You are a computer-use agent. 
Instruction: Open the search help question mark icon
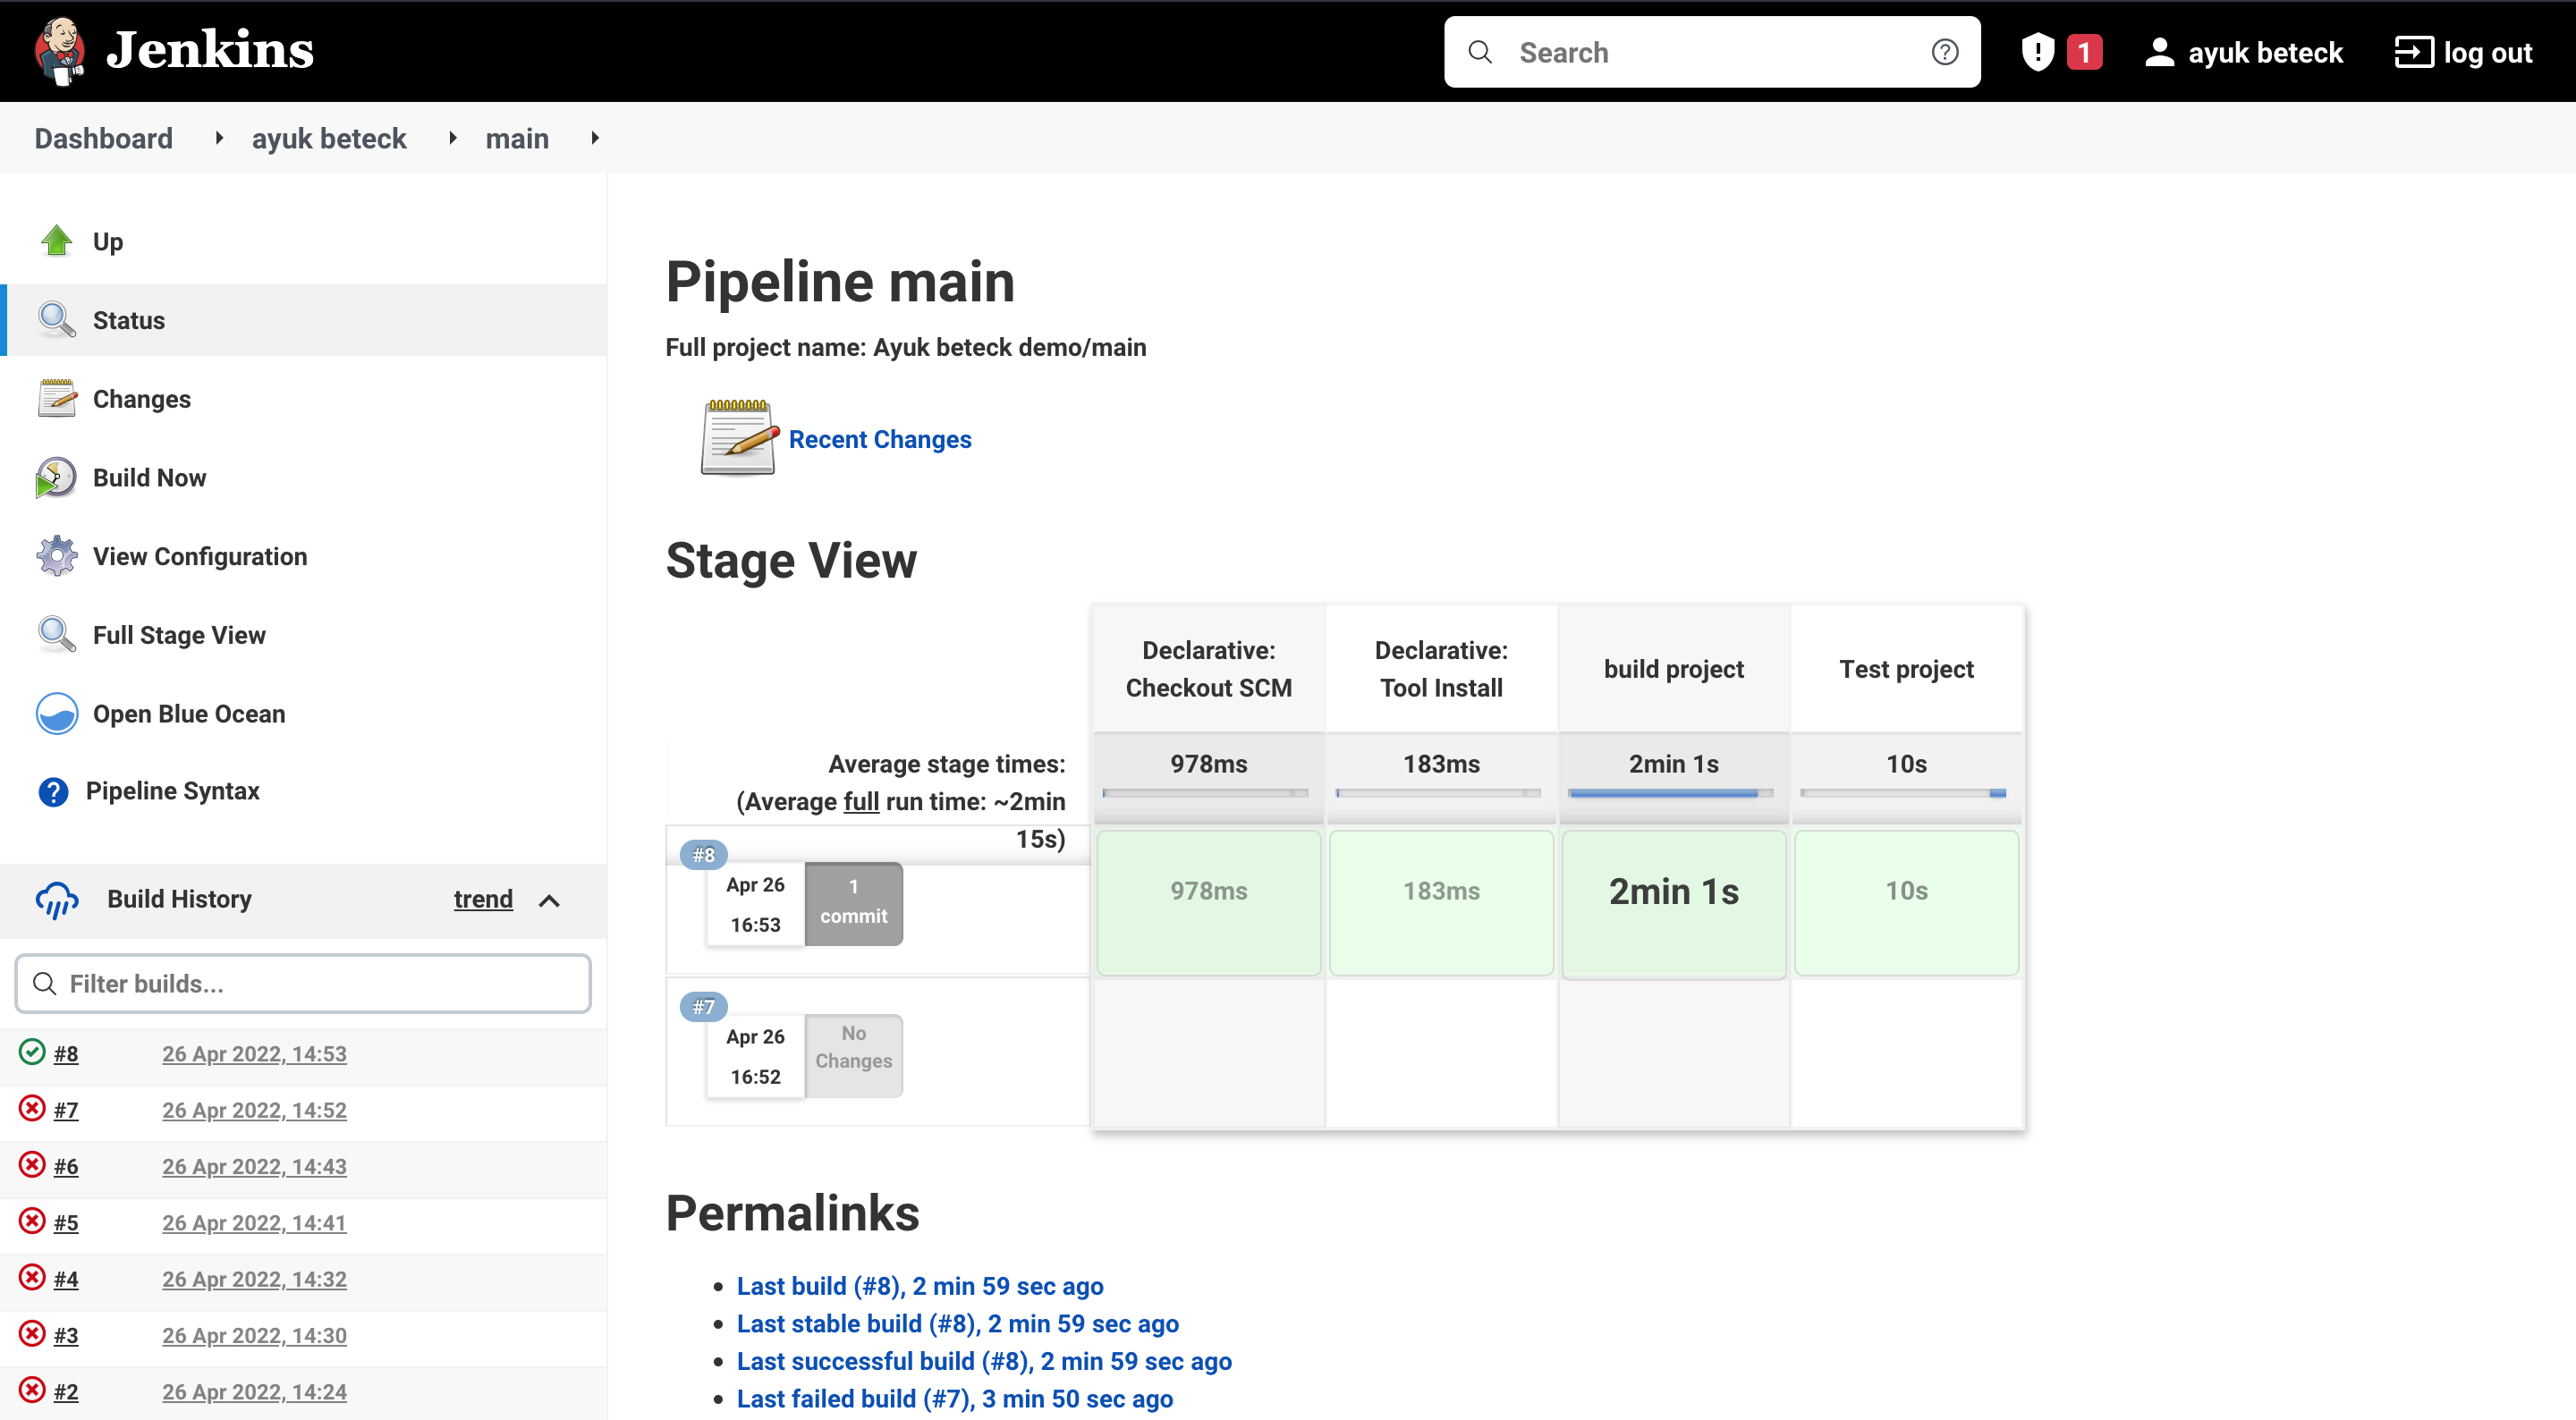pyautogui.click(x=1944, y=52)
